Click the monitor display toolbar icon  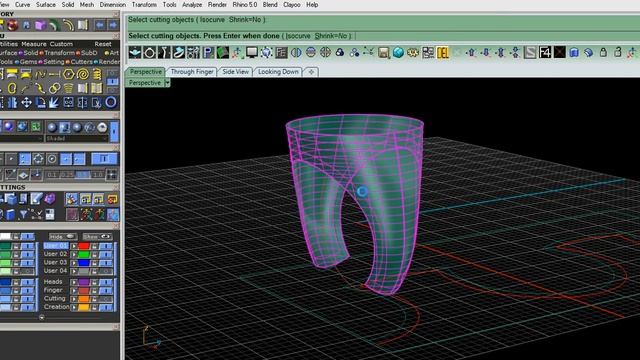tap(252, 52)
